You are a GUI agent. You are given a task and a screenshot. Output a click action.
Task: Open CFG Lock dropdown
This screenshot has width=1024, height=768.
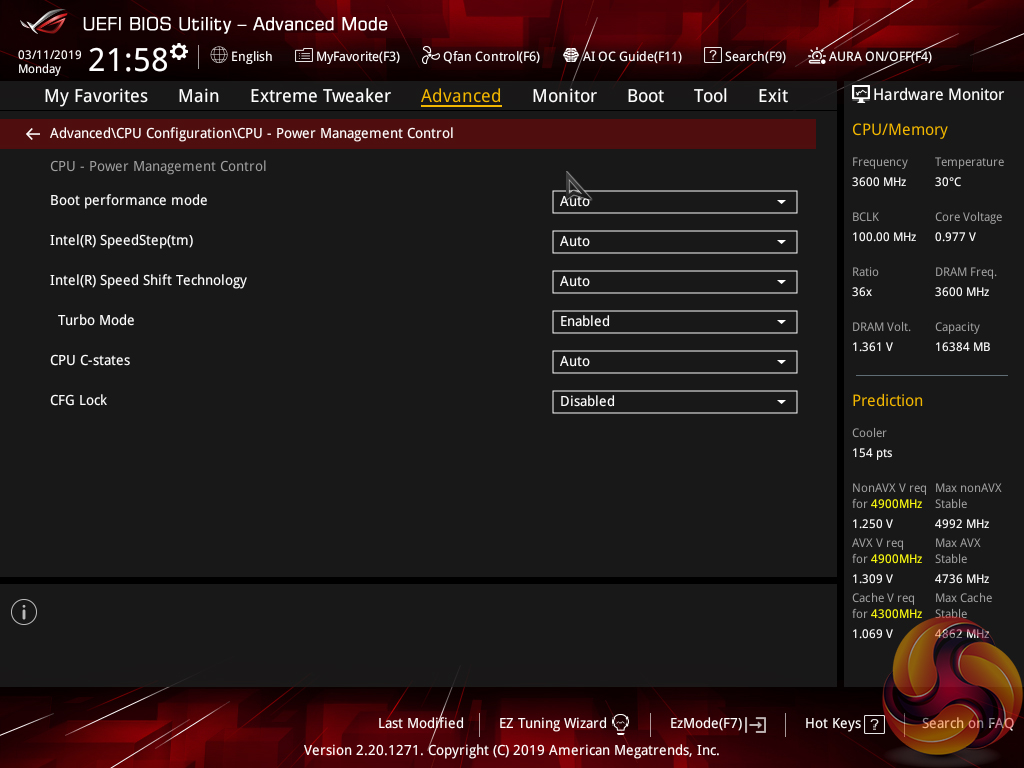(675, 402)
